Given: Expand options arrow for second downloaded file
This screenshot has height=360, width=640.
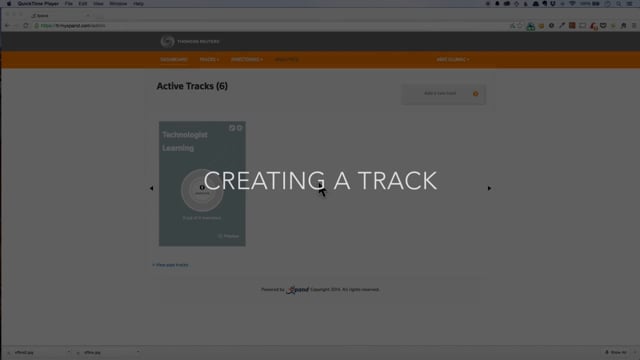Looking at the screenshot, I should coord(138,352).
